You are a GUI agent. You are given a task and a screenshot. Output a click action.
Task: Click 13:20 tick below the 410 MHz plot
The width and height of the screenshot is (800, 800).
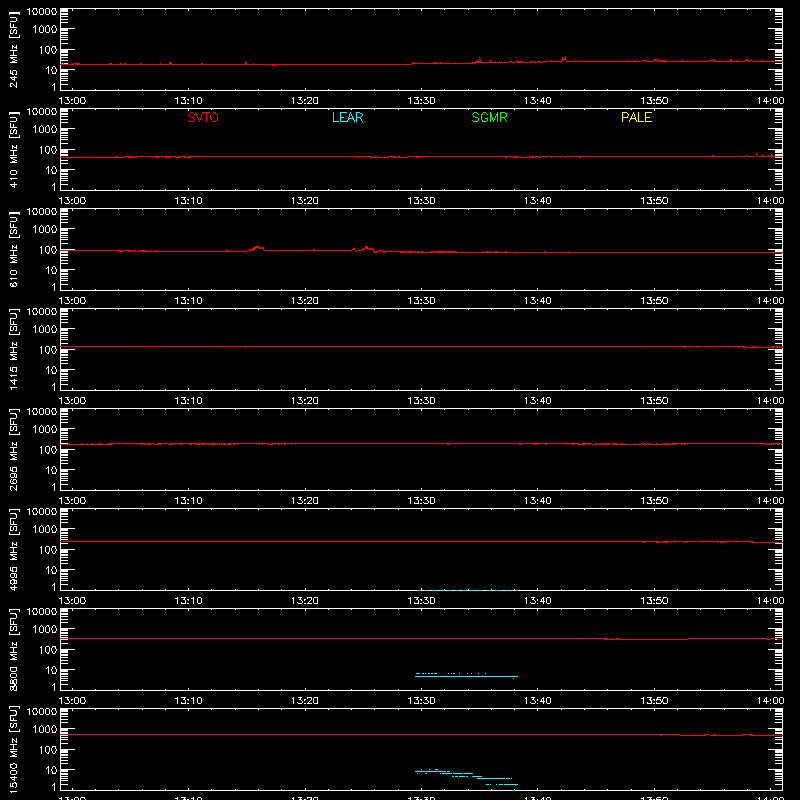click(x=305, y=201)
